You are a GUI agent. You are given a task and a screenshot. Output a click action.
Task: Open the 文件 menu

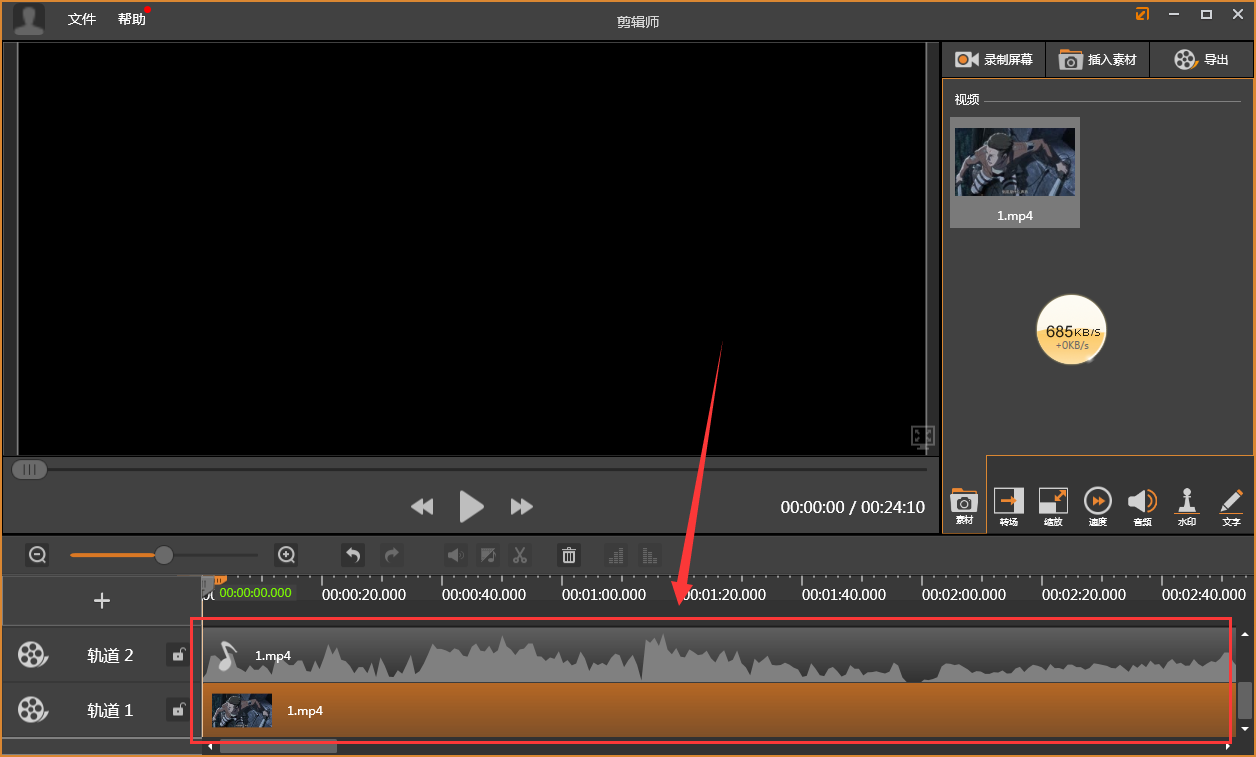point(82,19)
